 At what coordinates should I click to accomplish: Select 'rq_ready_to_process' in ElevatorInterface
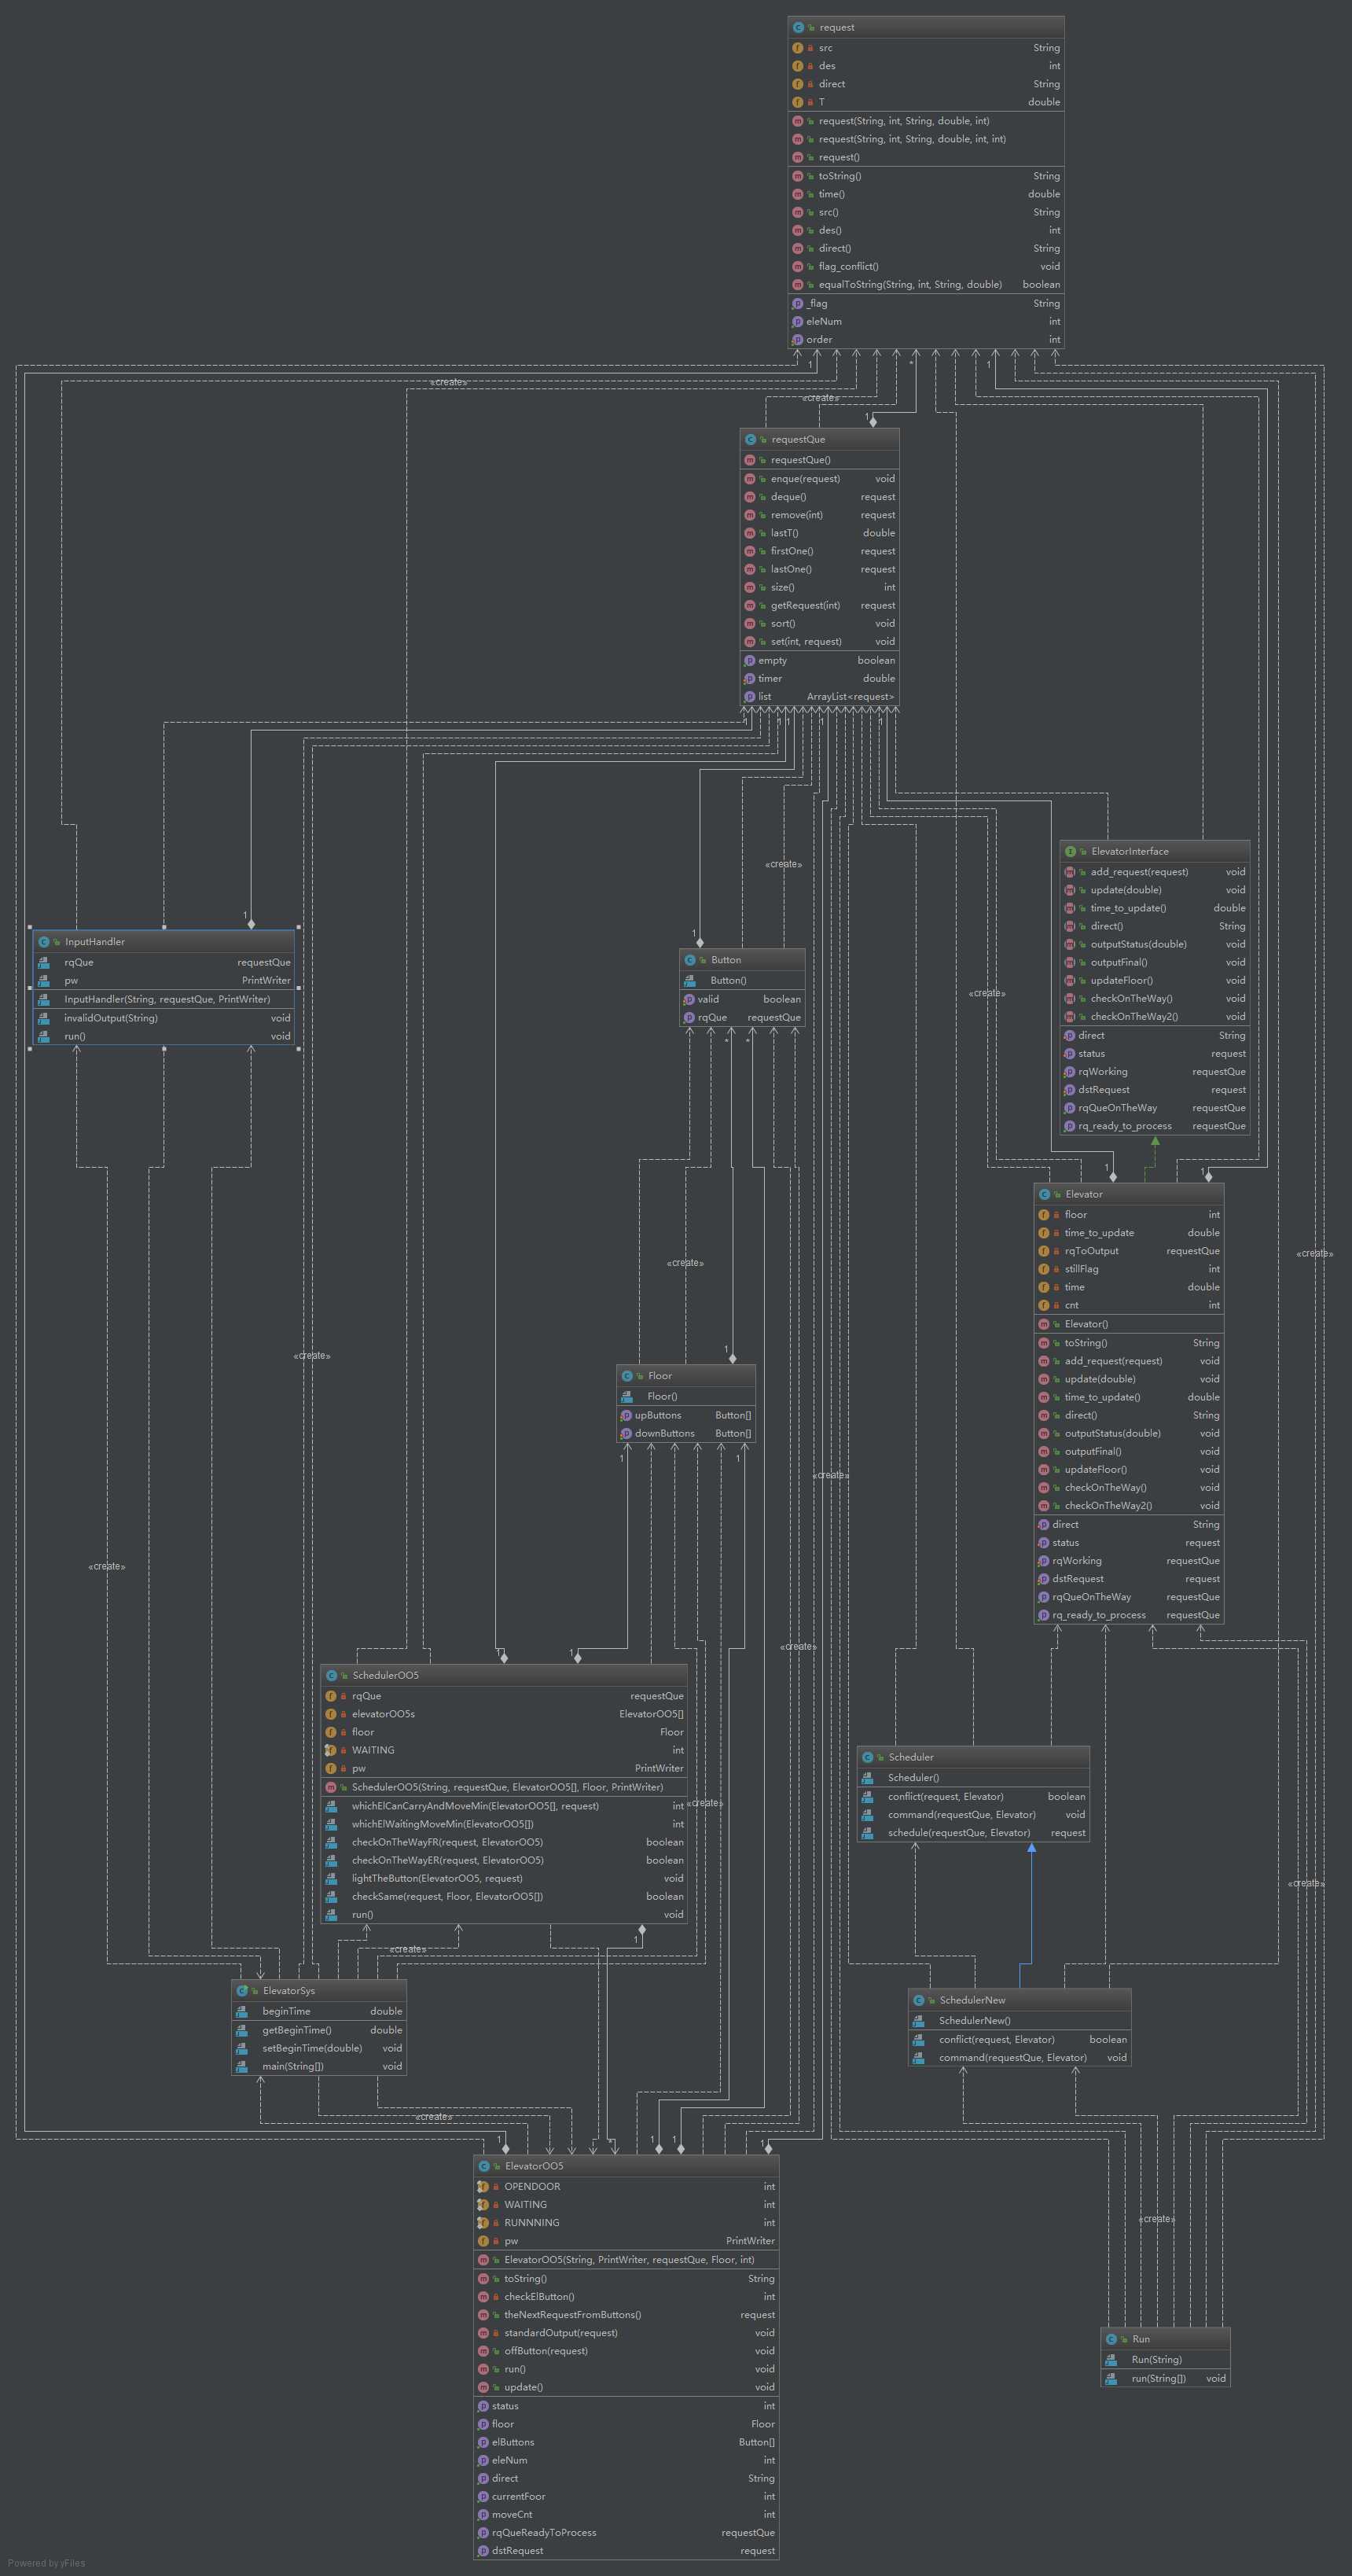tap(1155, 1126)
